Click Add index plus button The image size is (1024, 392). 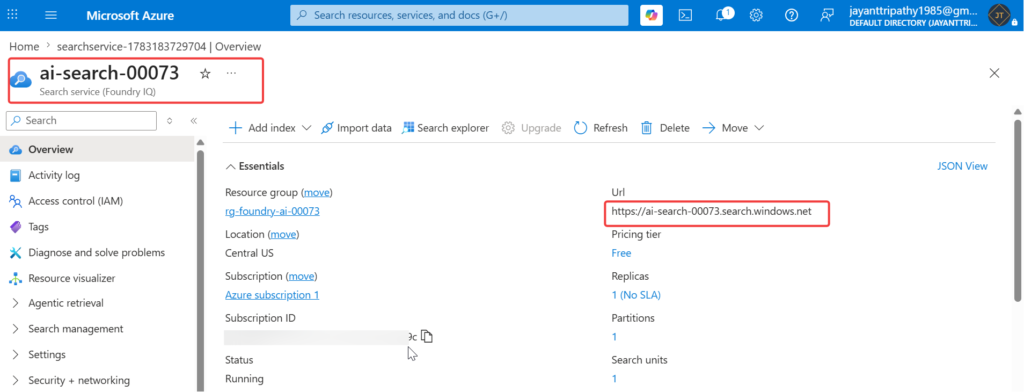coord(262,128)
